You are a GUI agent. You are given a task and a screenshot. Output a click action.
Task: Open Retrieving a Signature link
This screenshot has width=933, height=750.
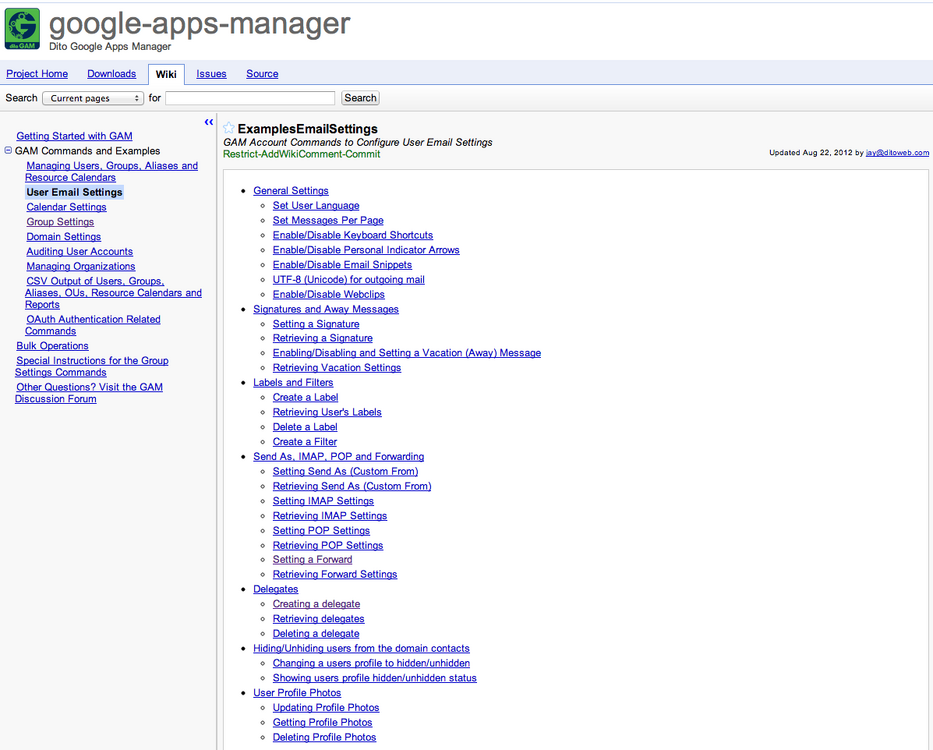point(323,338)
